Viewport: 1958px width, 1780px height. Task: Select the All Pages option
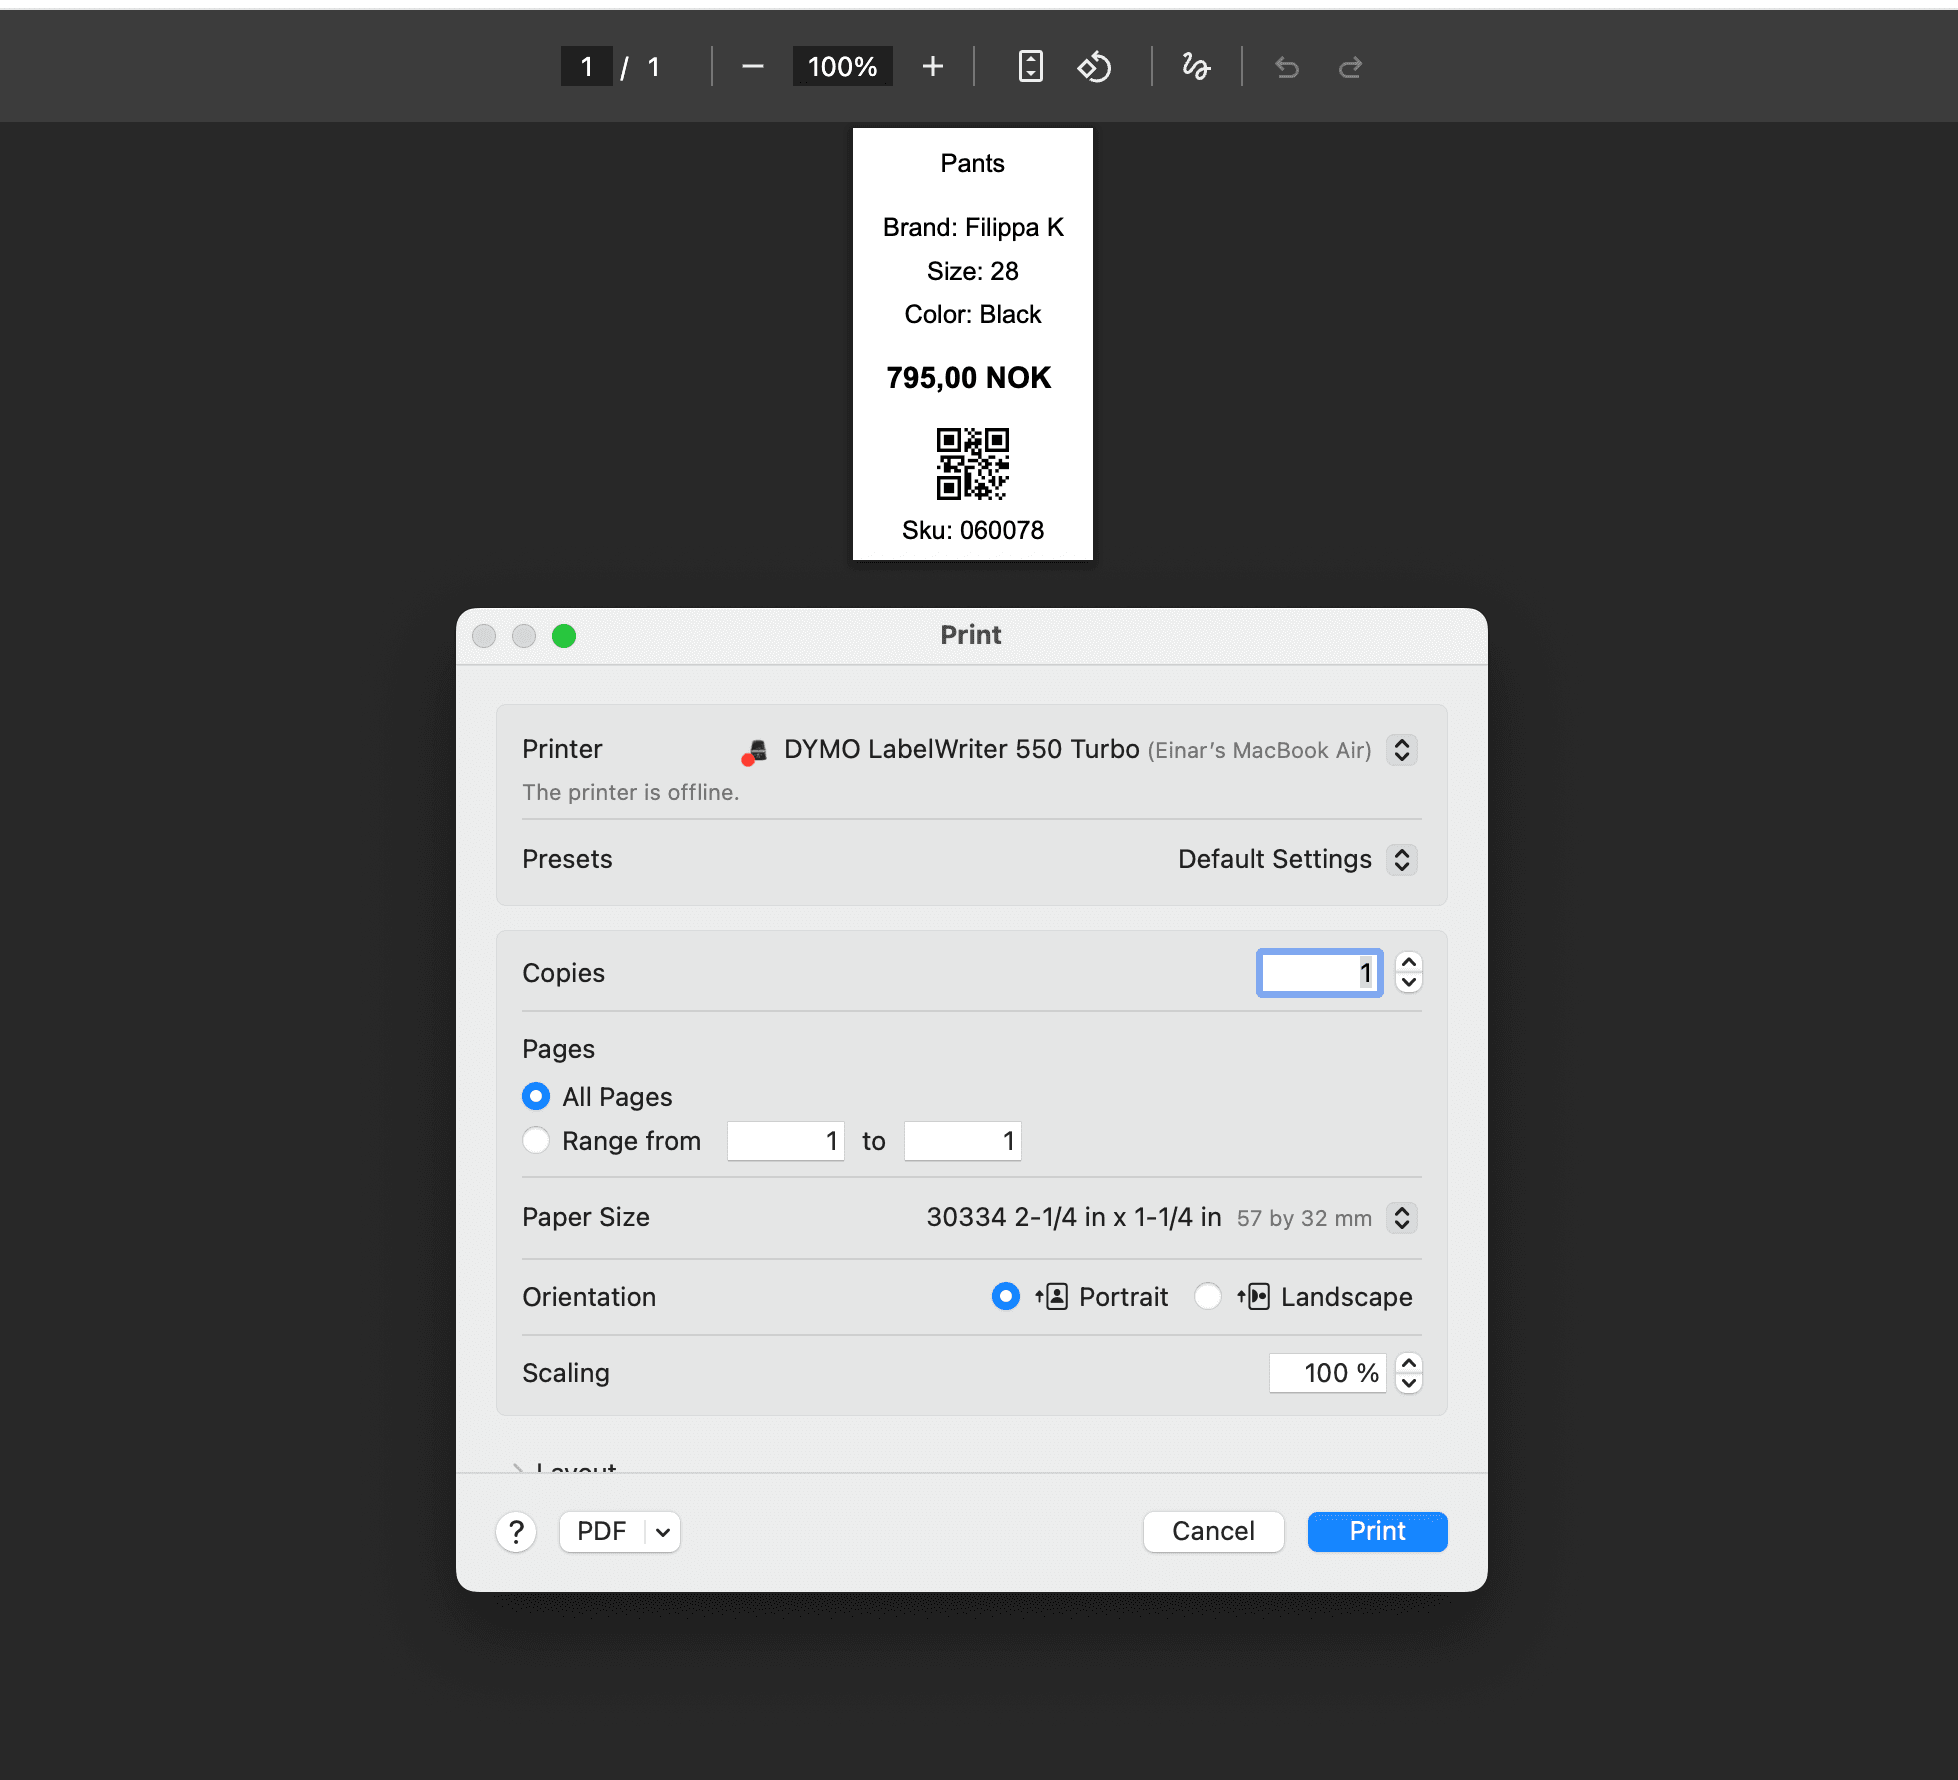(x=536, y=1096)
